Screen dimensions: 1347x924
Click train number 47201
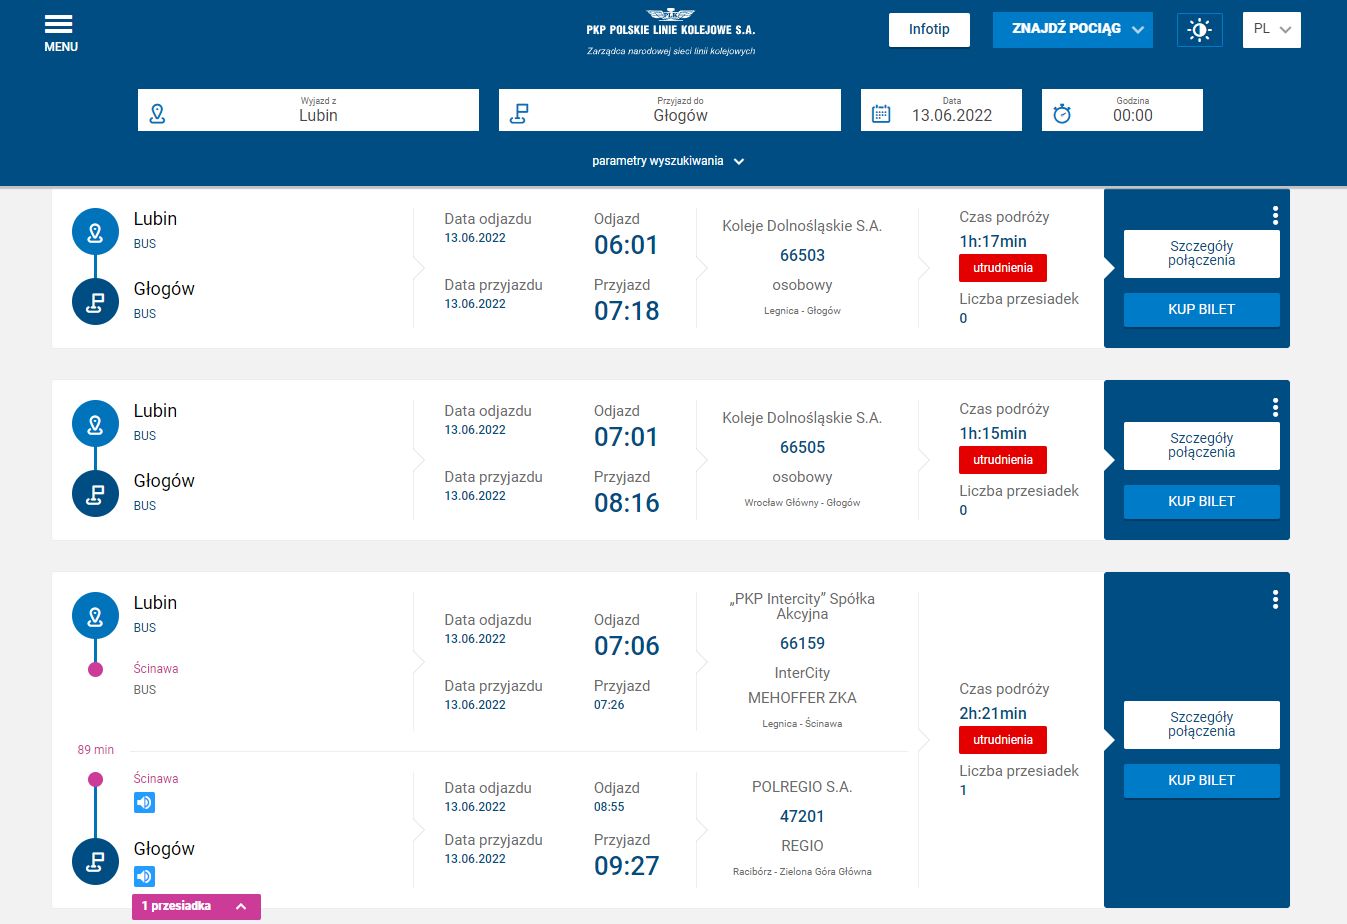coord(802,816)
